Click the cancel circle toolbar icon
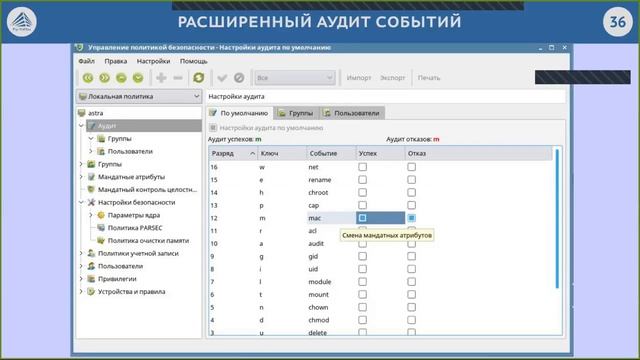The height and width of the screenshot is (360, 640). [x=239, y=78]
